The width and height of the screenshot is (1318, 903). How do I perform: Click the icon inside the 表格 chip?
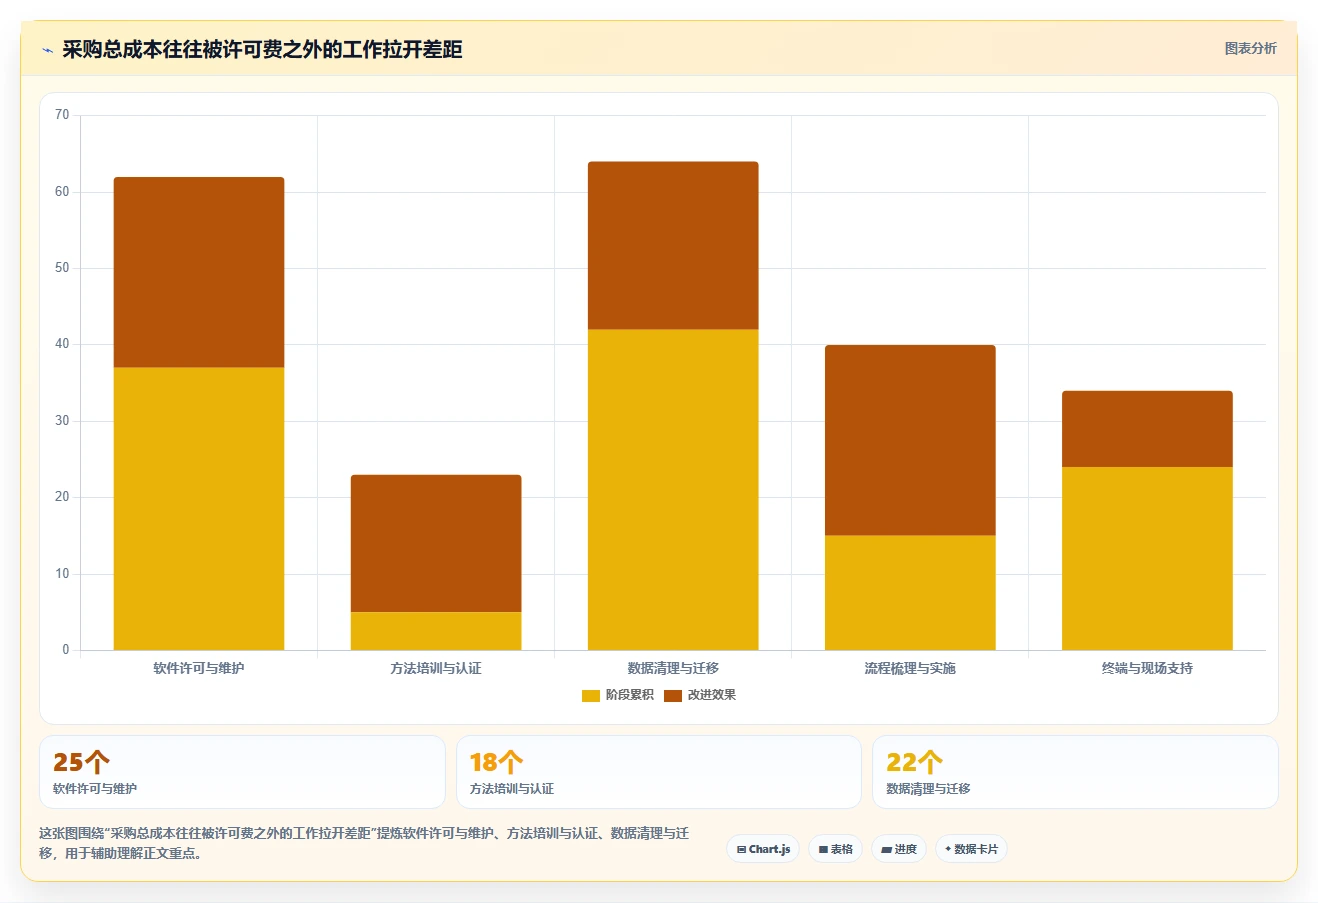click(823, 850)
